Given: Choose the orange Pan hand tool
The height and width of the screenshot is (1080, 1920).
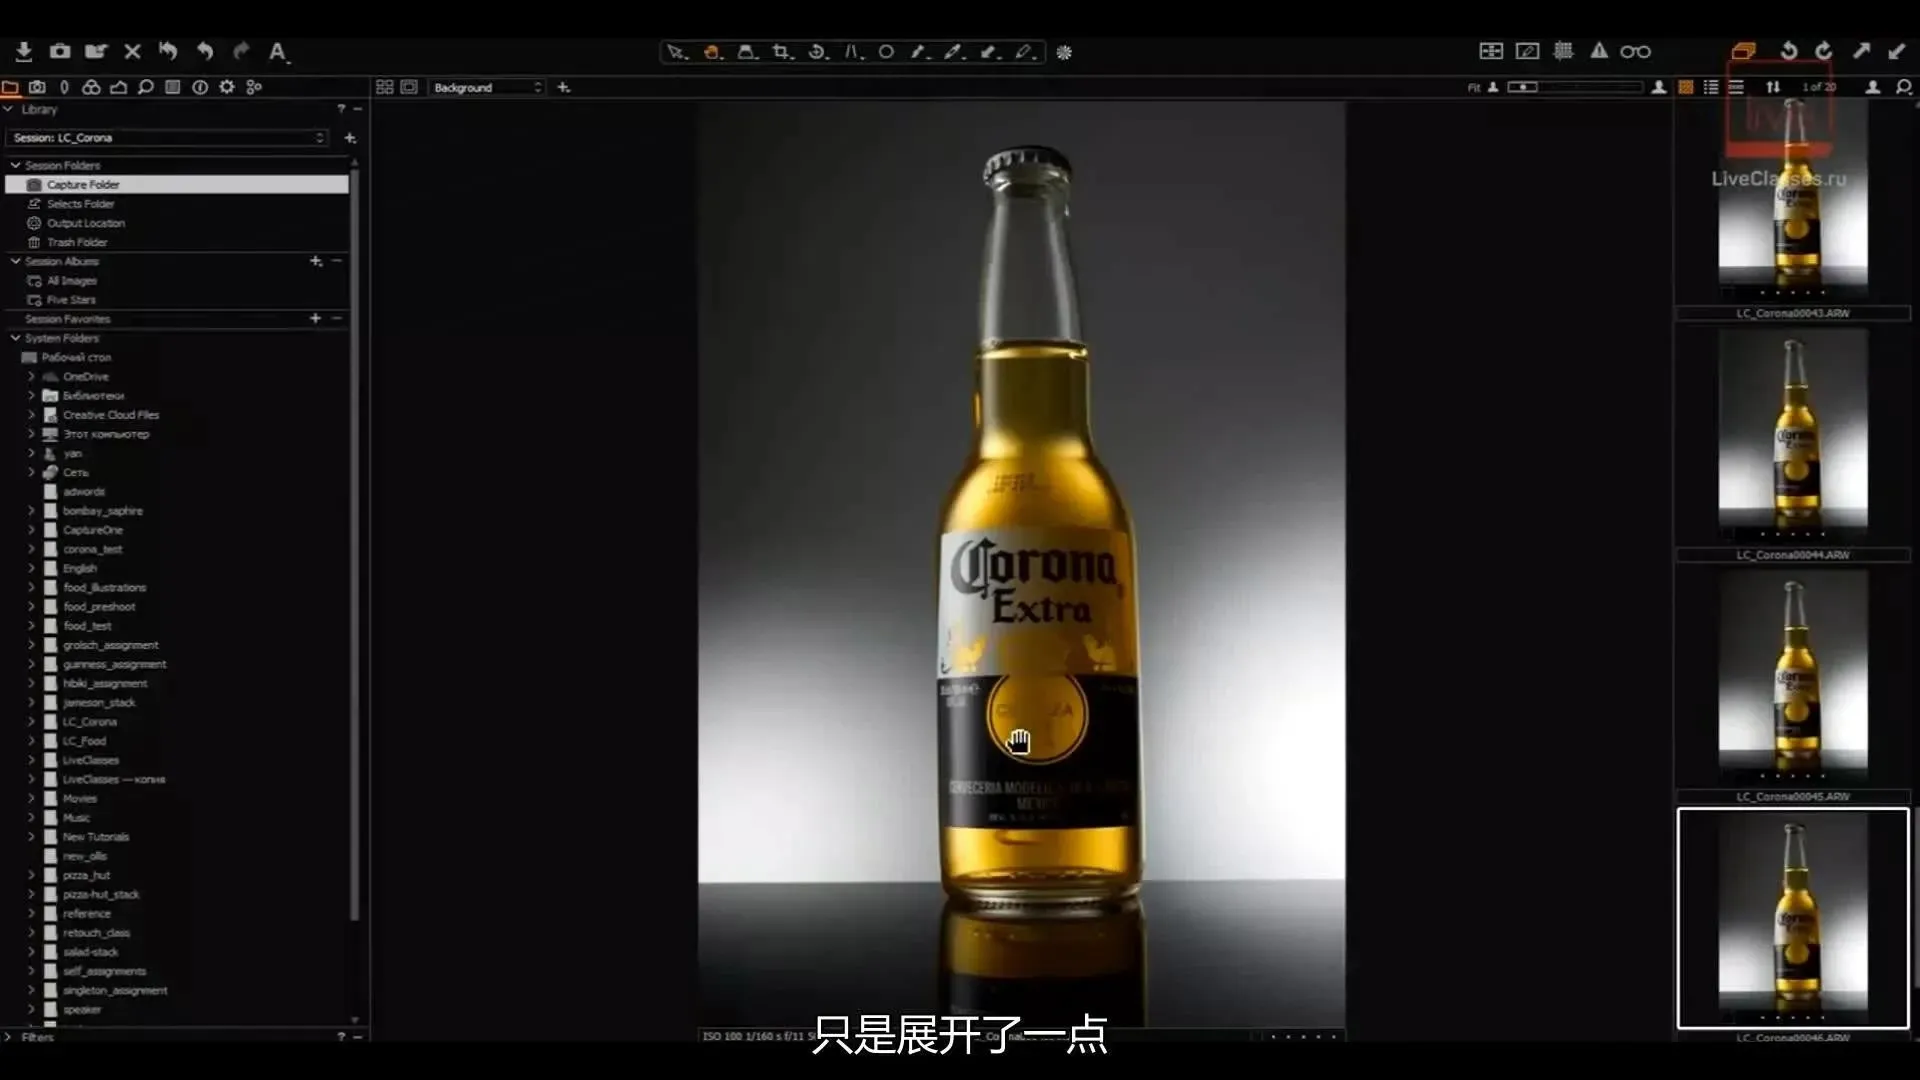Looking at the screenshot, I should (712, 52).
